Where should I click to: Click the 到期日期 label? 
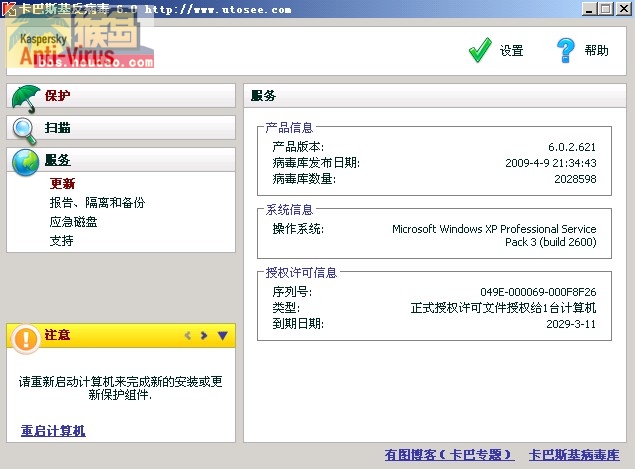(298, 324)
